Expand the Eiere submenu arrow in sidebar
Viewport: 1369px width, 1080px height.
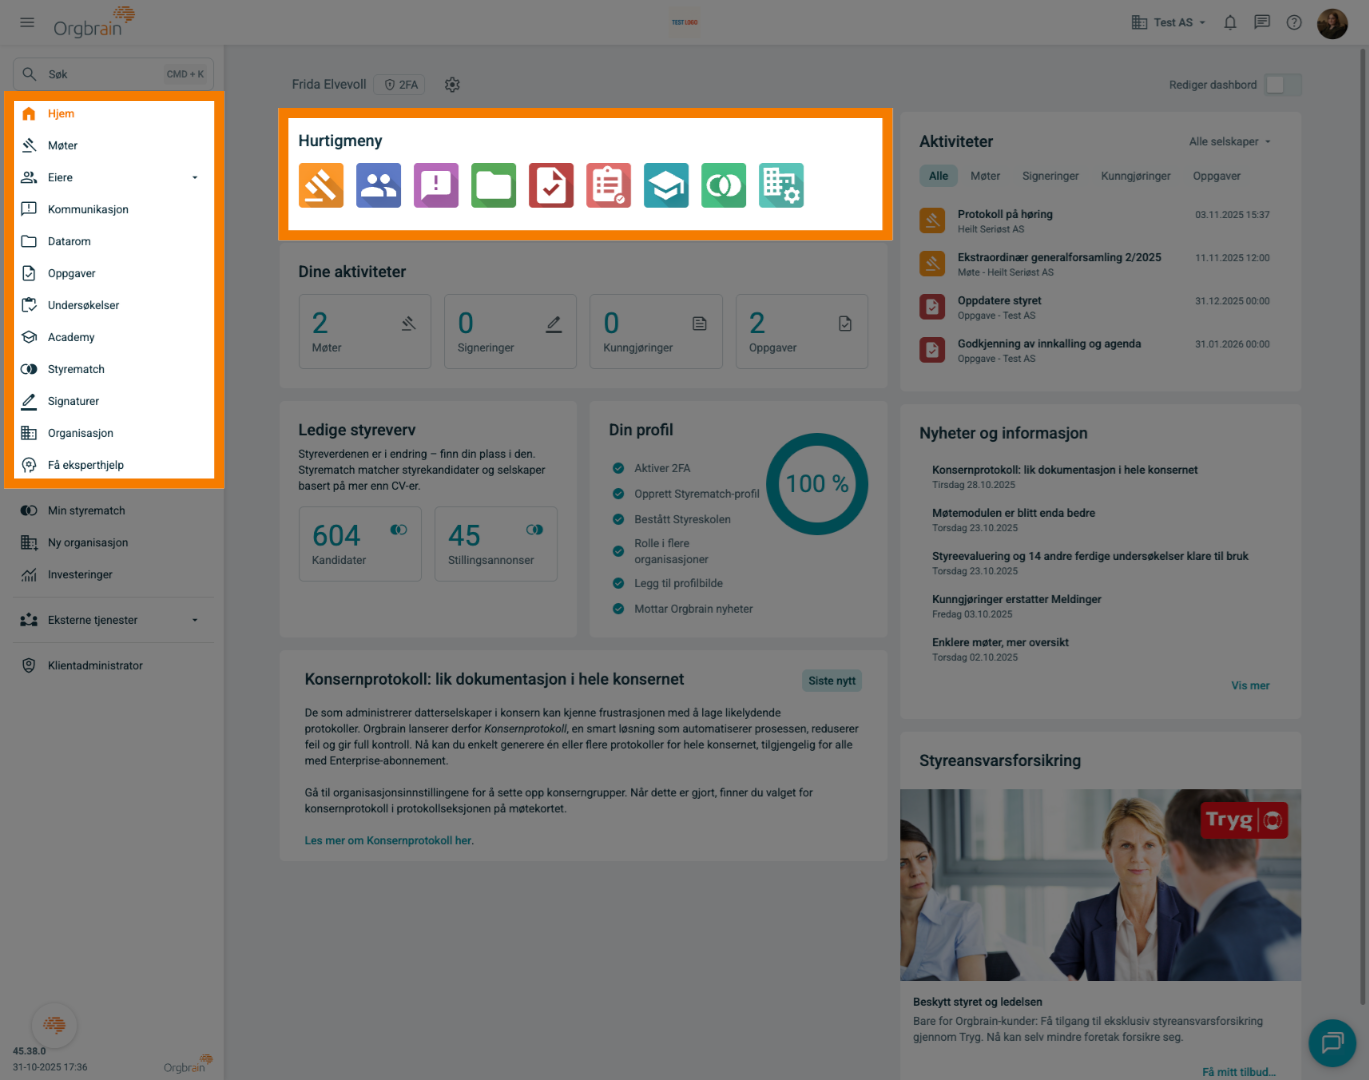195,178
